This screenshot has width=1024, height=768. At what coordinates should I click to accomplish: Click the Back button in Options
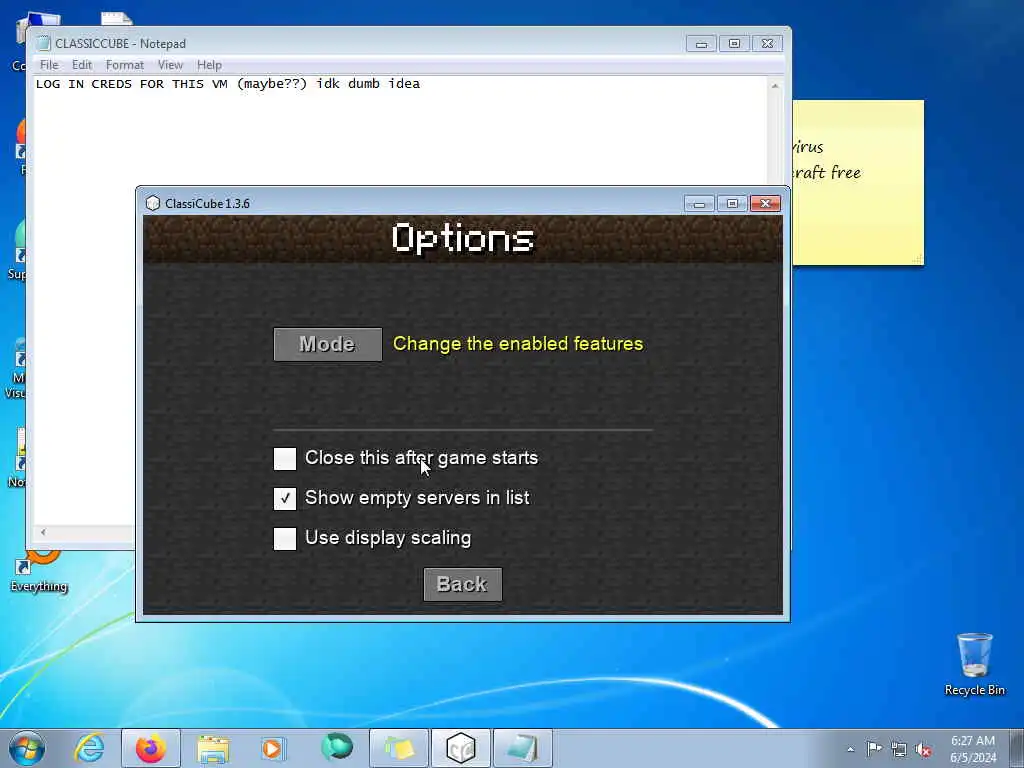(462, 584)
